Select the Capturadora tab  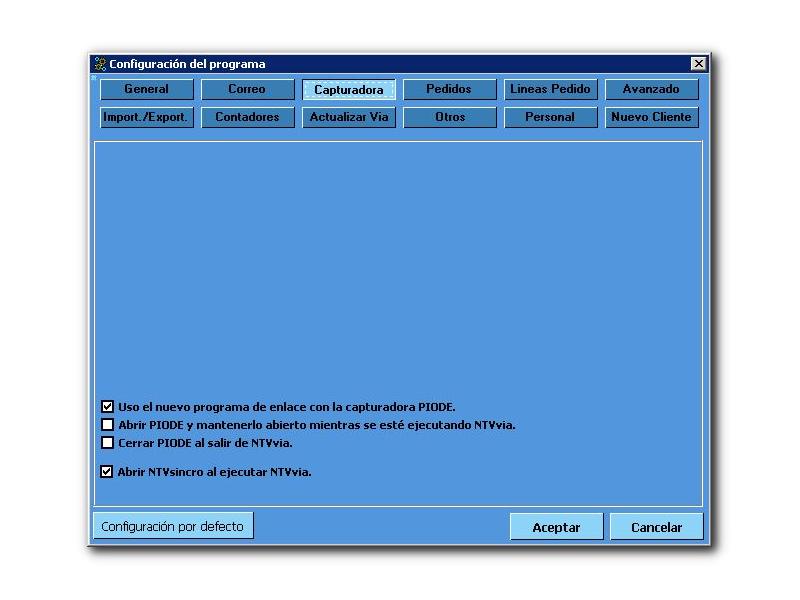(348, 89)
